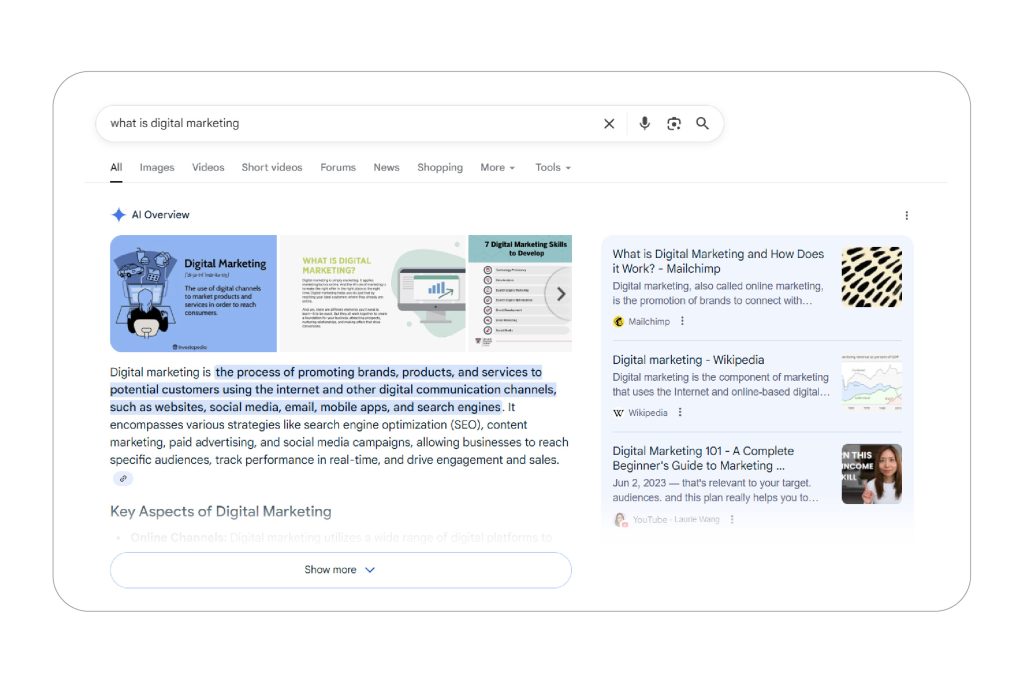This screenshot has width=1024, height=683.
Task: Click the YouTube video thumbnail of woman
Action: point(871,474)
